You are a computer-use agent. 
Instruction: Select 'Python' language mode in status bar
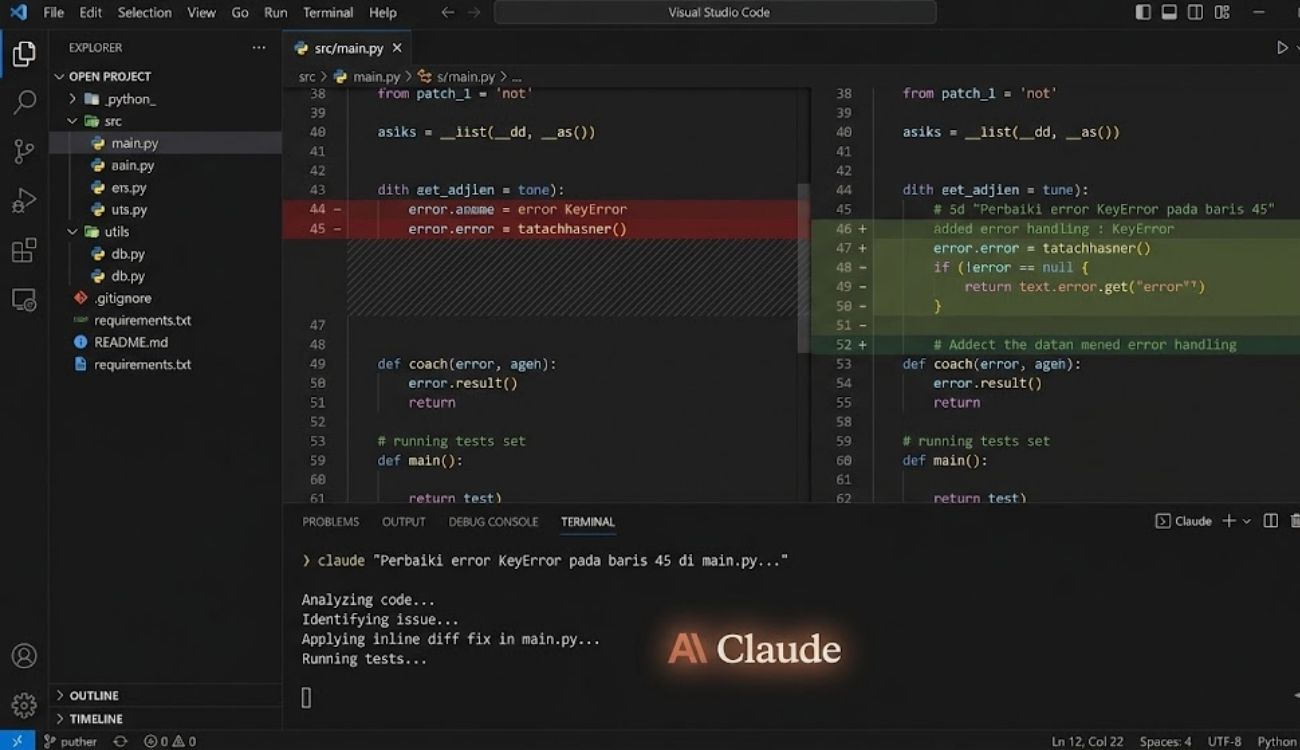tap(1277, 742)
